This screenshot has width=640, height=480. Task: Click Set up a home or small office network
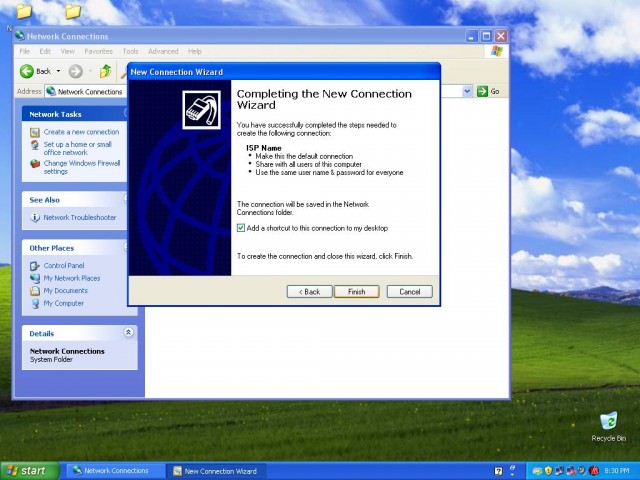[x=78, y=148]
